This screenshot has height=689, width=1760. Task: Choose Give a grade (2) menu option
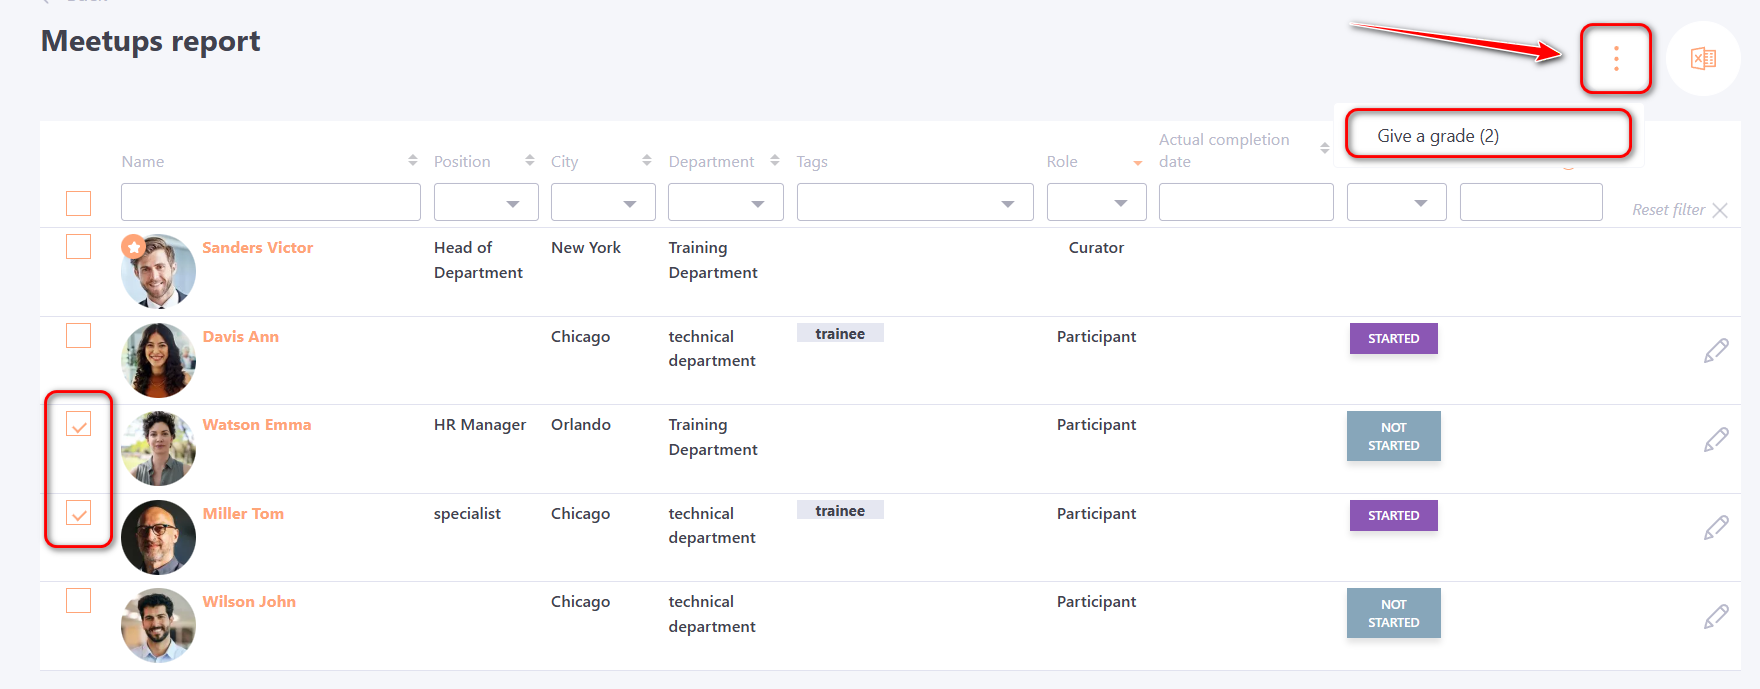point(1437,136)
